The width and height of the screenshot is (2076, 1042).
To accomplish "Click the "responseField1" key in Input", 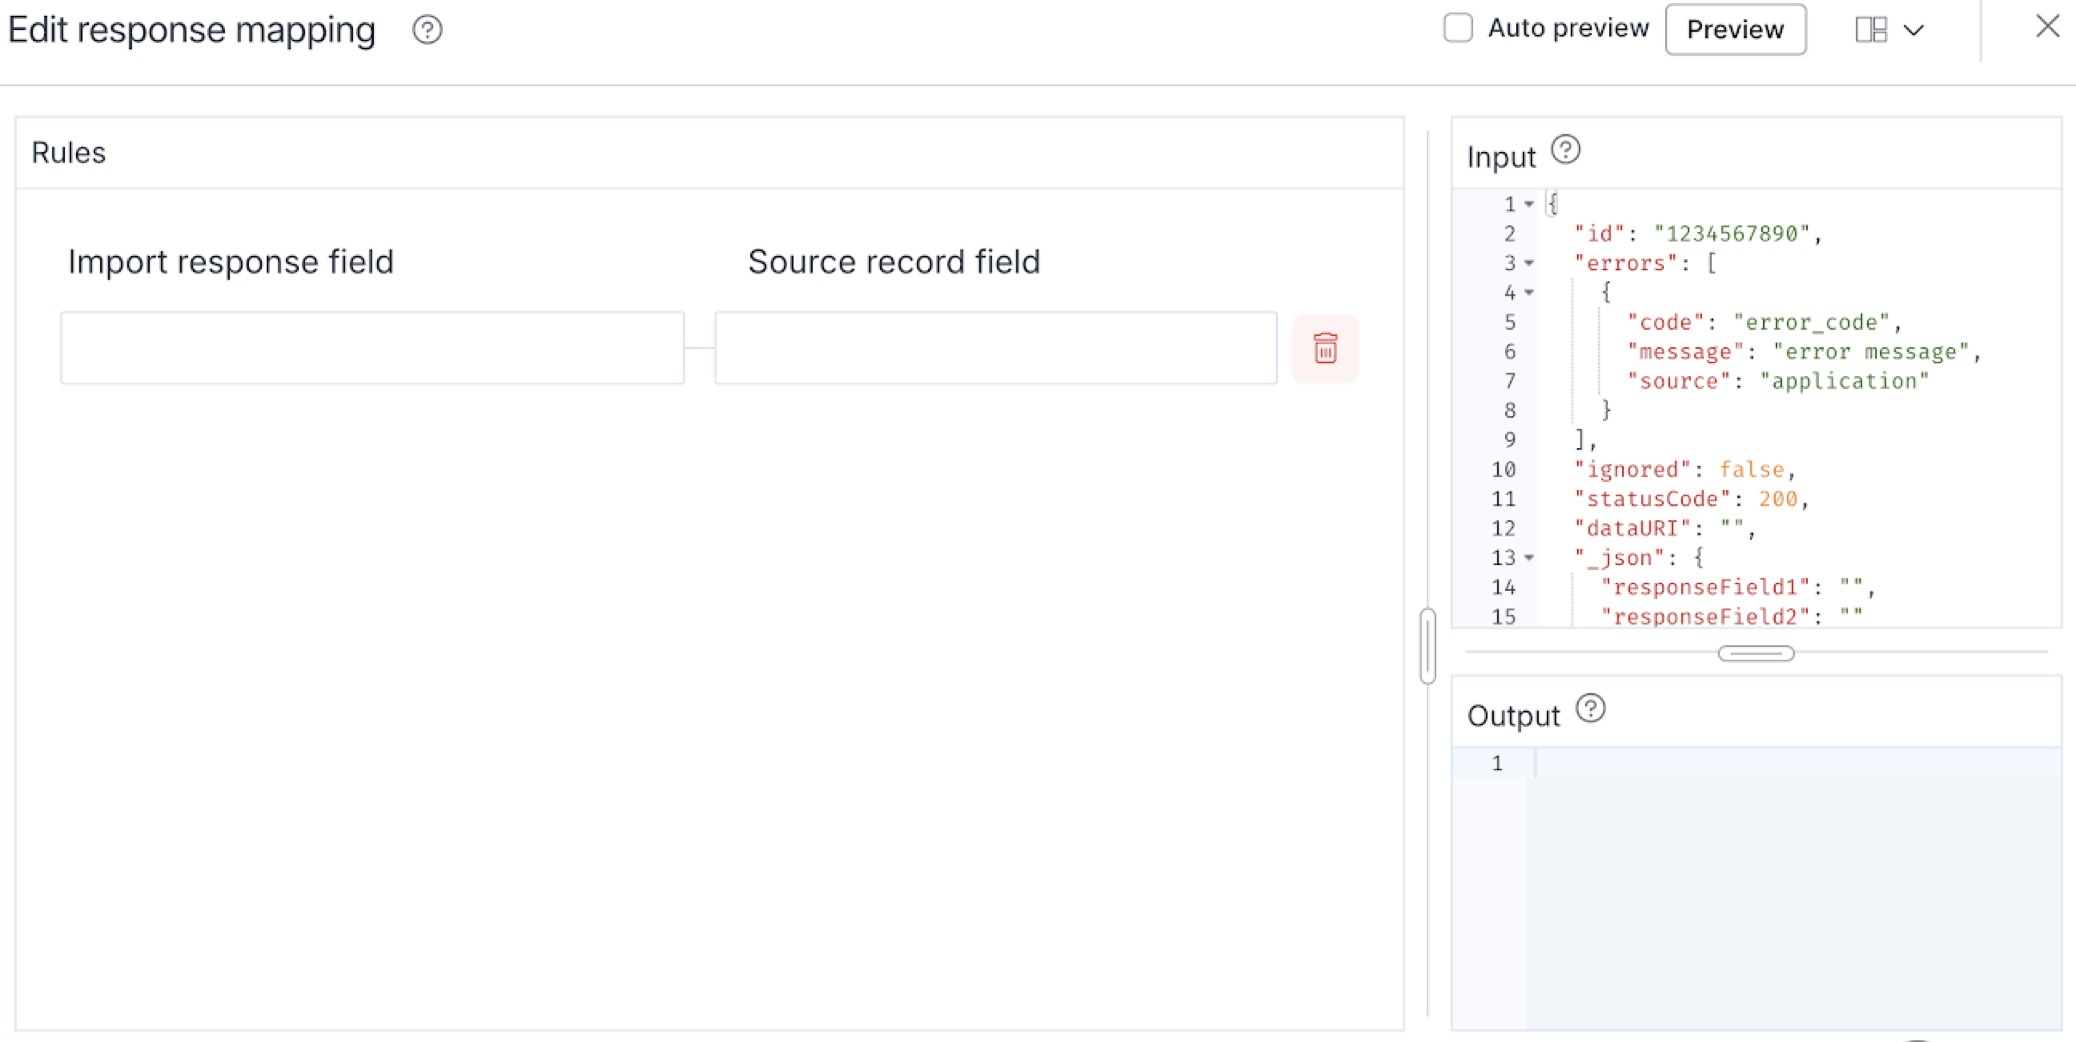I will tap(1706, 587).
